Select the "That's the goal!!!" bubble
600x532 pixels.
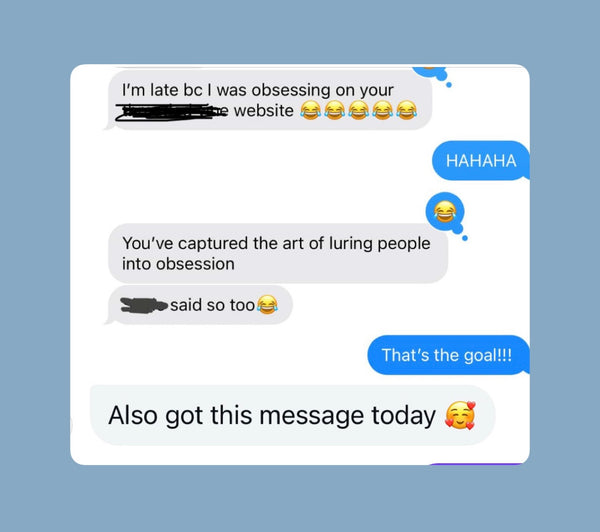point(448,355)
